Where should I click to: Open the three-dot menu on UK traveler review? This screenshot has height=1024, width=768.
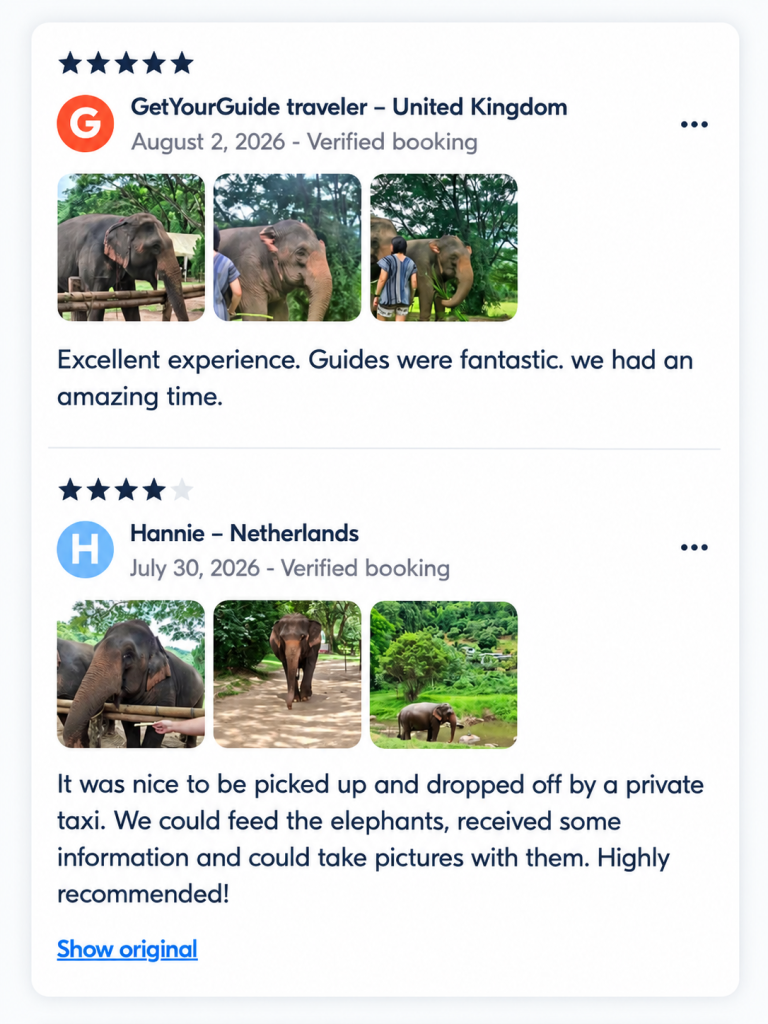tap(694, 124)
